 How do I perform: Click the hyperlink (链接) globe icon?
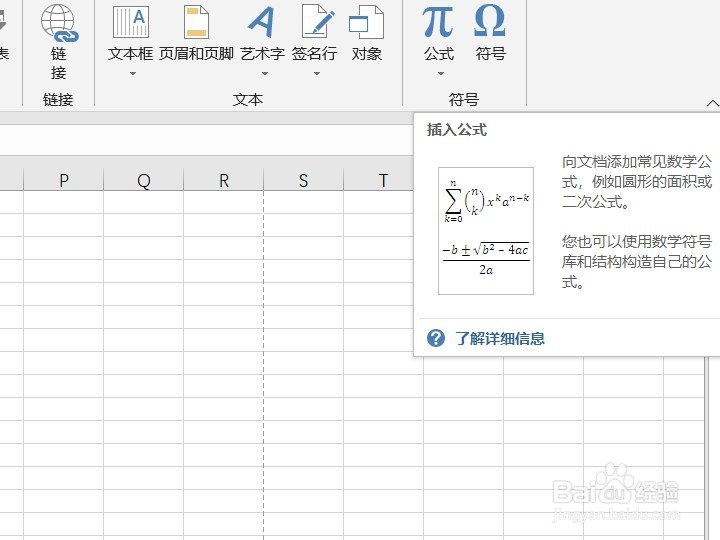[x=59, y=23]
